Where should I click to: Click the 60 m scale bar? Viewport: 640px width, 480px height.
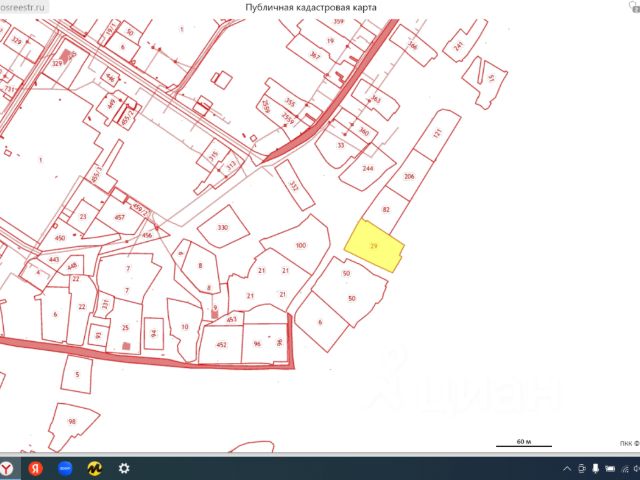pyautogui.click(x=524, y=443)
